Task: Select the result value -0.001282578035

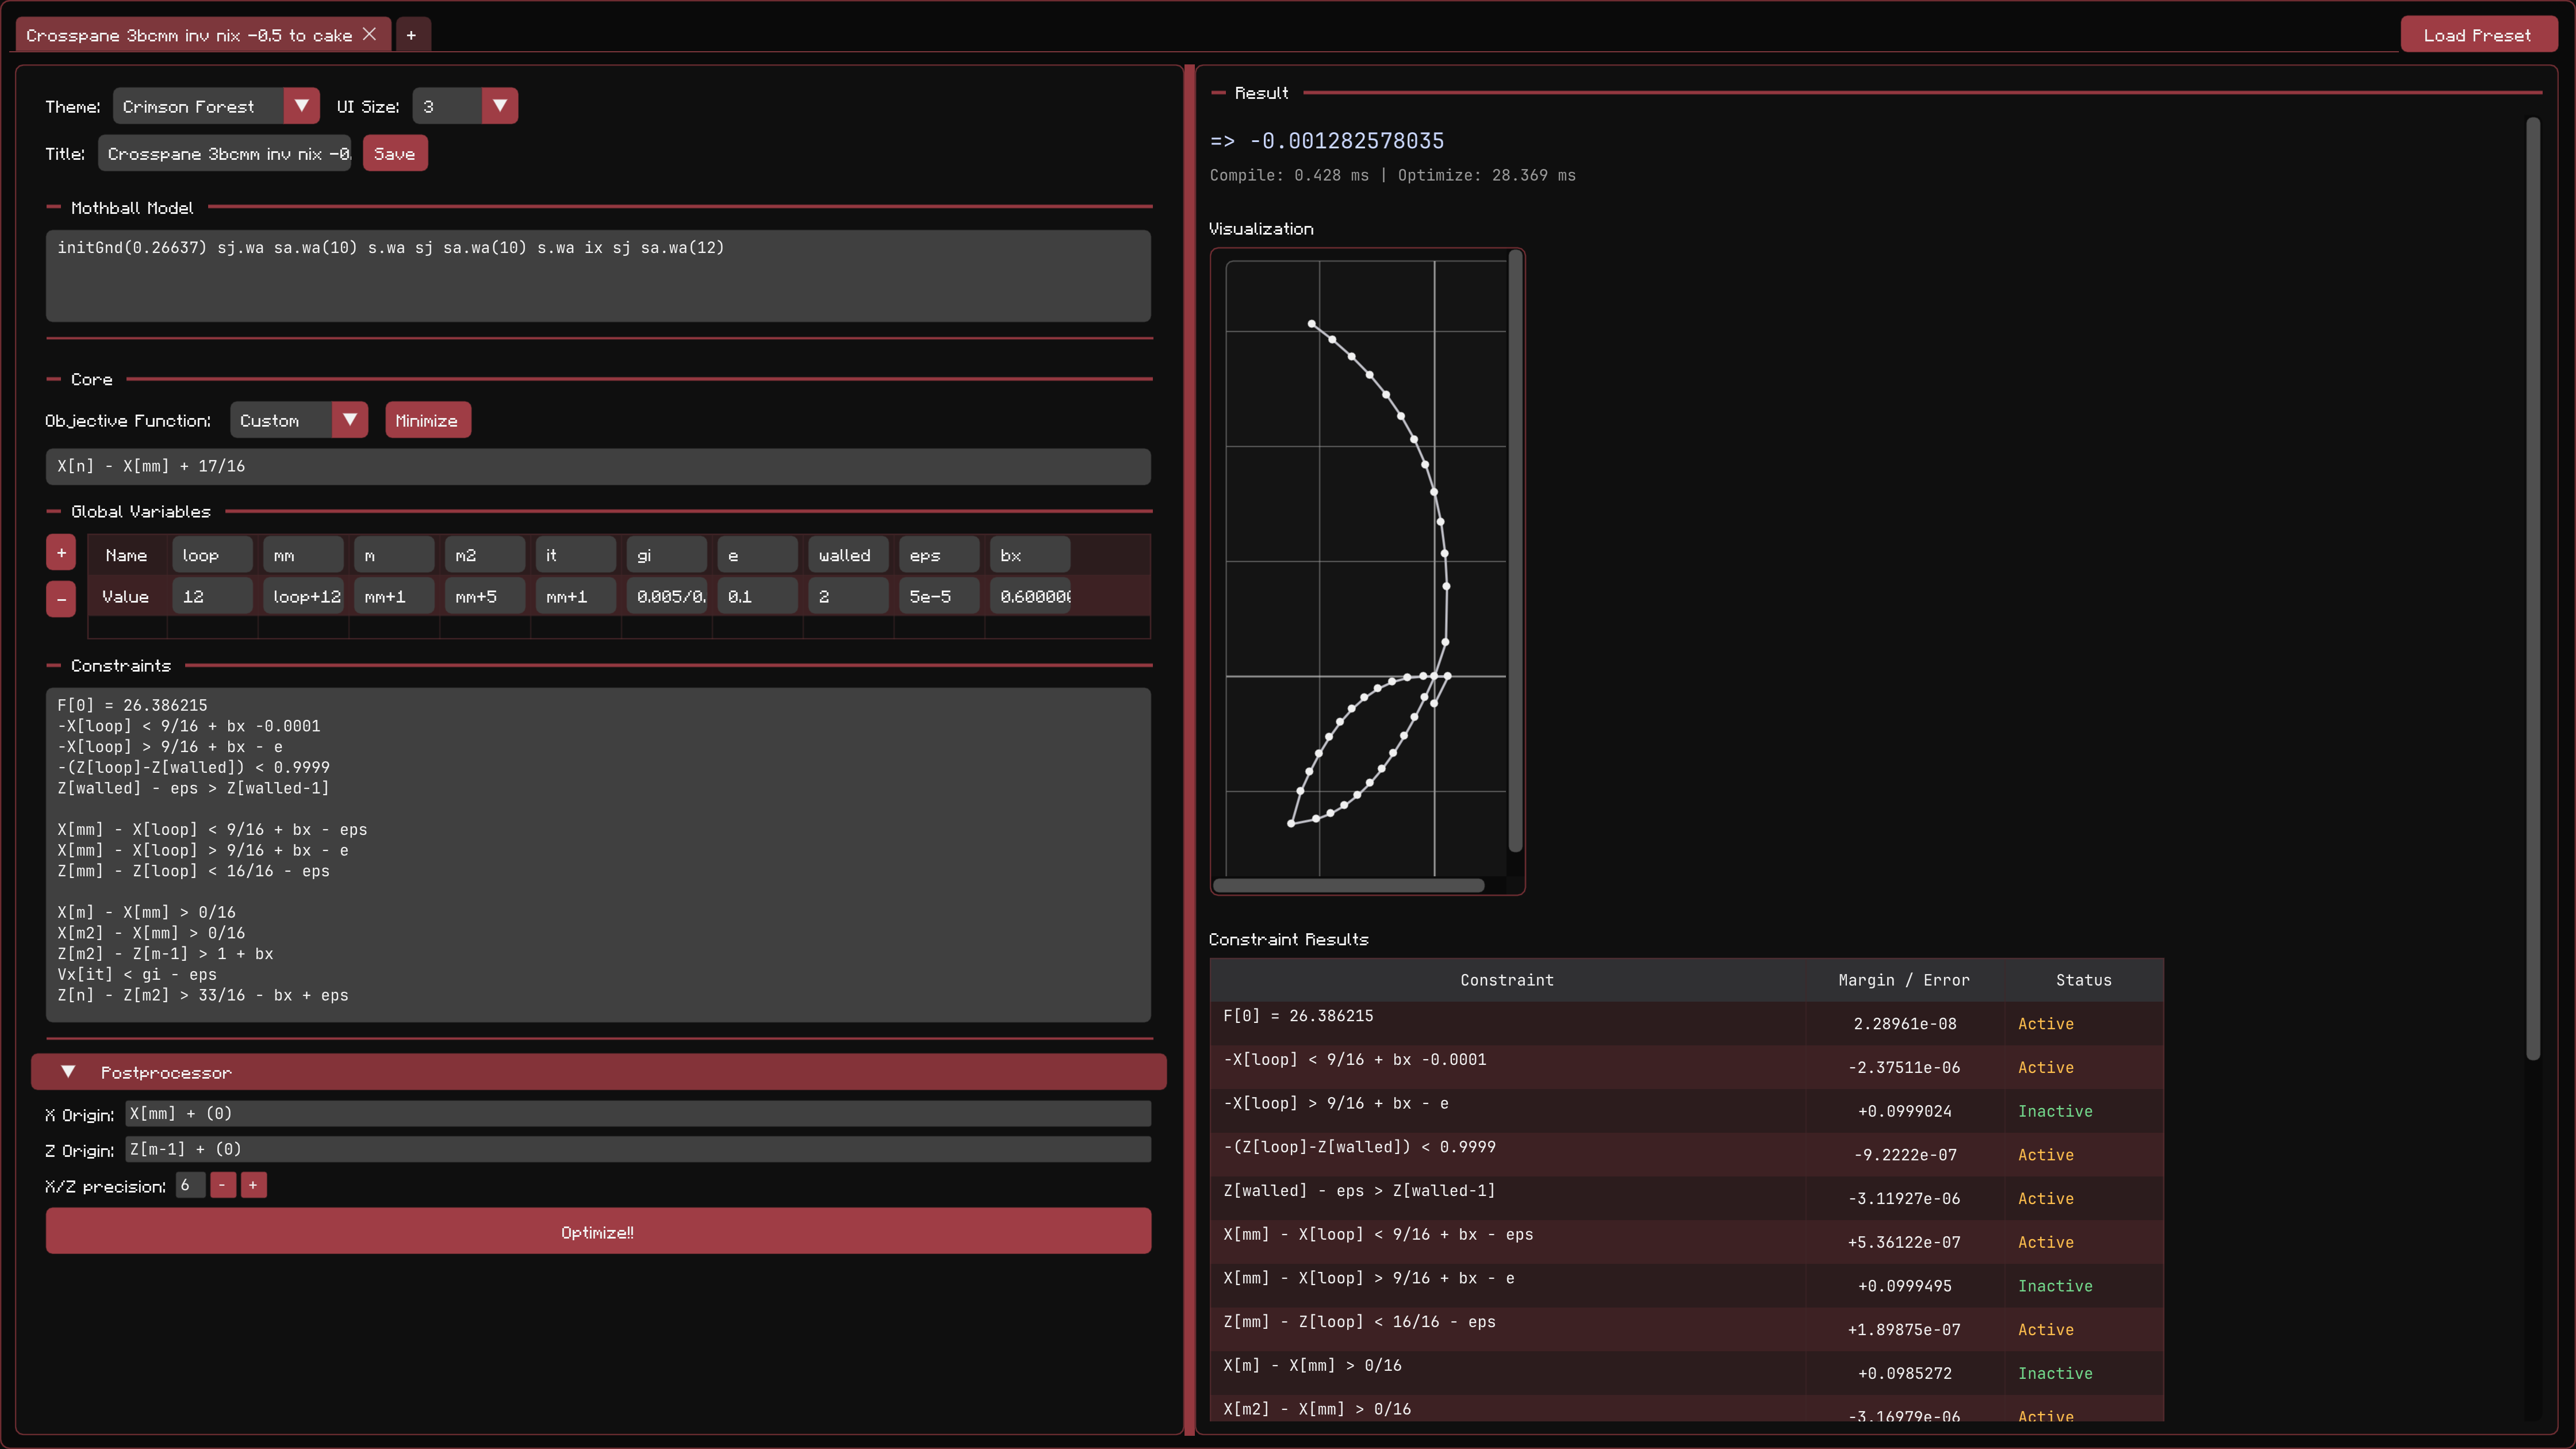Action: [x=1347, y=141]
